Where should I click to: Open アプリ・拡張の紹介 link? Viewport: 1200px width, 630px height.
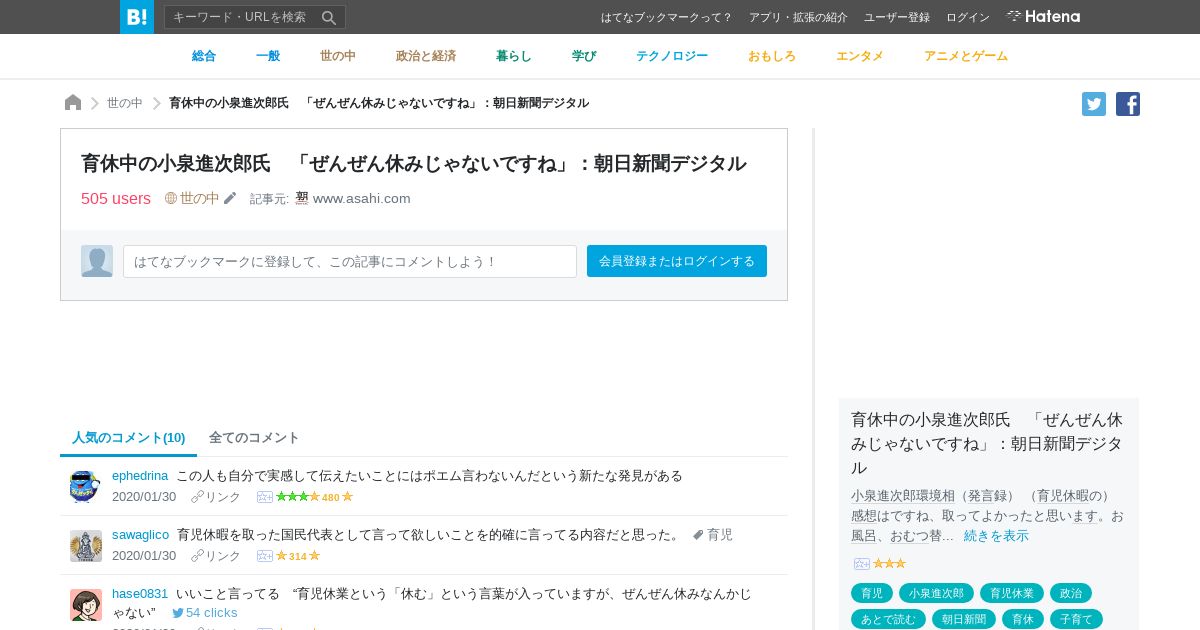coord(798,17)
